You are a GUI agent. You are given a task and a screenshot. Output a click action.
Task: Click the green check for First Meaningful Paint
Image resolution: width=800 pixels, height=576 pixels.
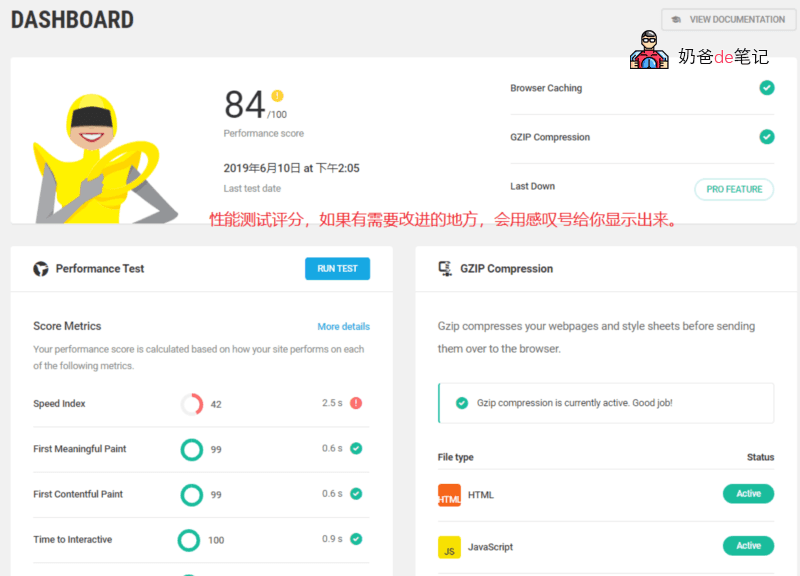(356, 449)
